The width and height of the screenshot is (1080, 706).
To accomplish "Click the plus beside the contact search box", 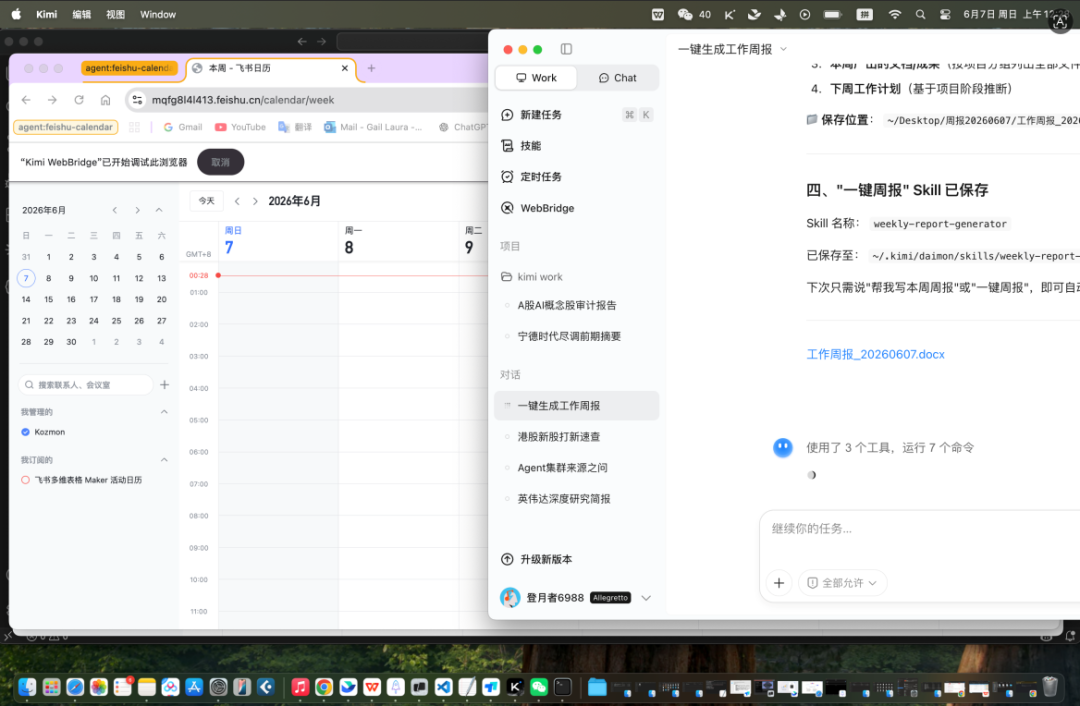I will pyautogui.click(x=165, y=384).
